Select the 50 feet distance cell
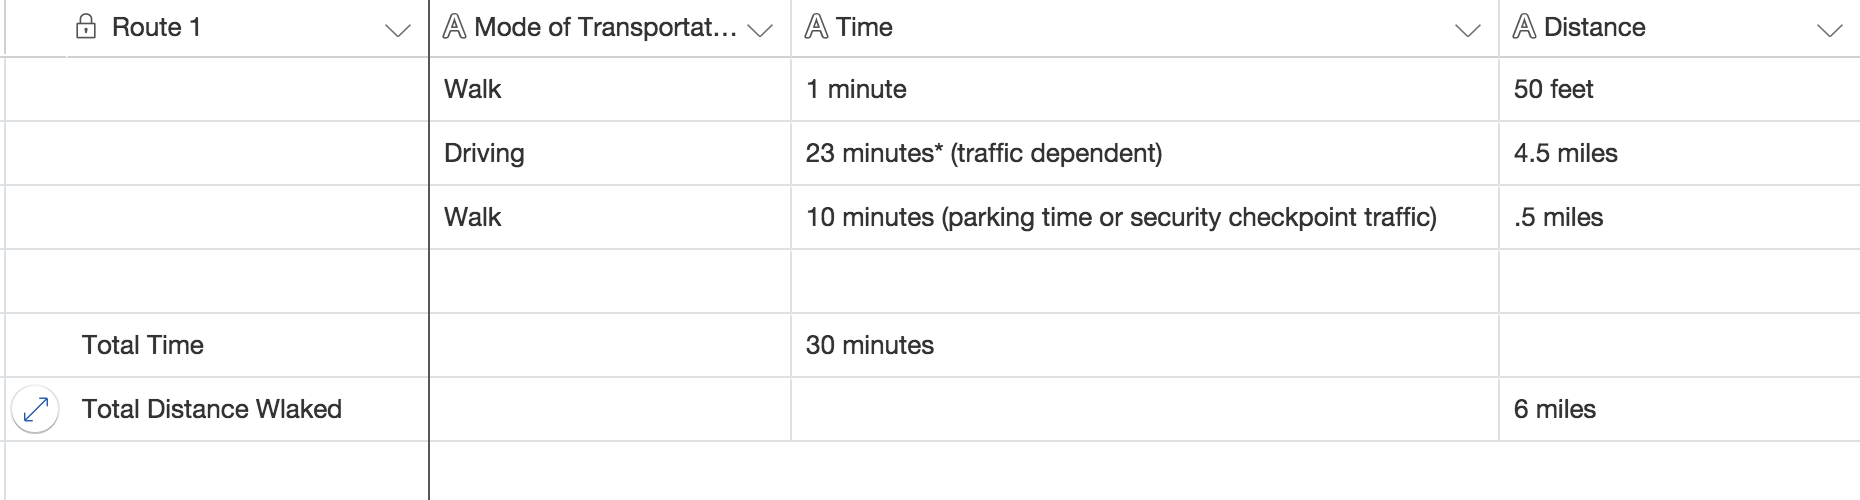 click(x=1679, y=89)
